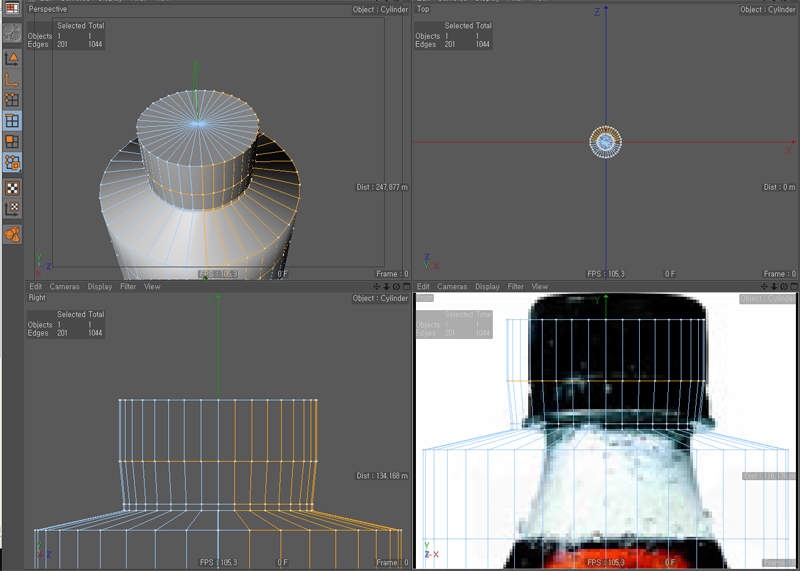Click the checkerboard Texture mode icon

[12, 187]
